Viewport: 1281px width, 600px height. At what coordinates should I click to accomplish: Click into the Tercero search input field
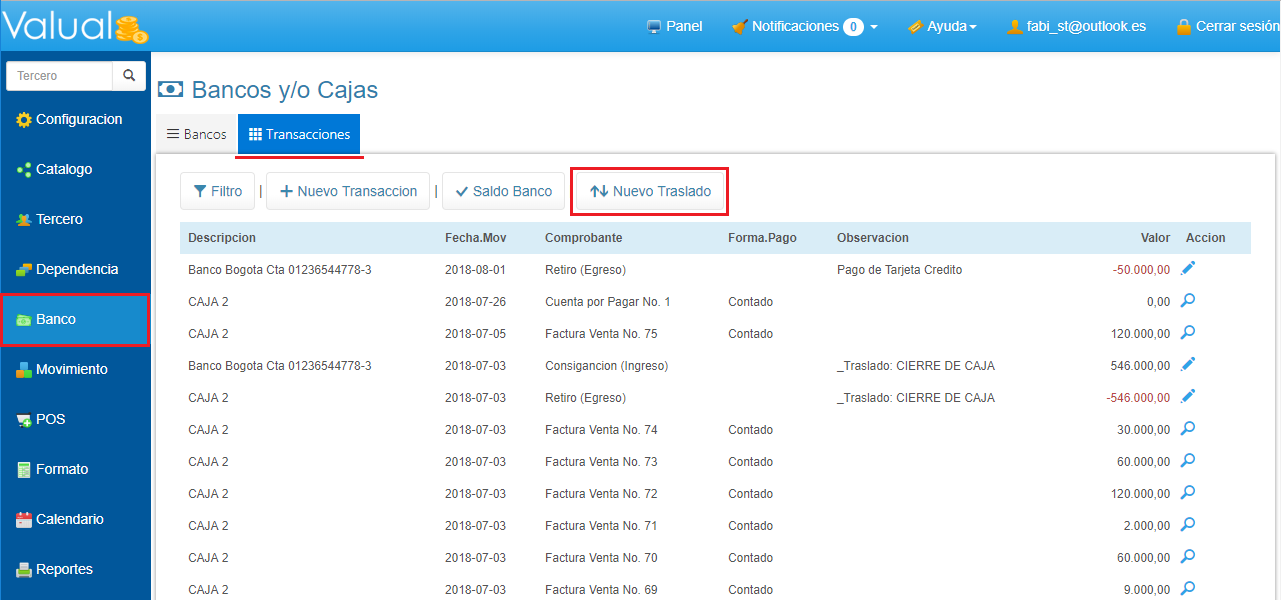point(60,76)
